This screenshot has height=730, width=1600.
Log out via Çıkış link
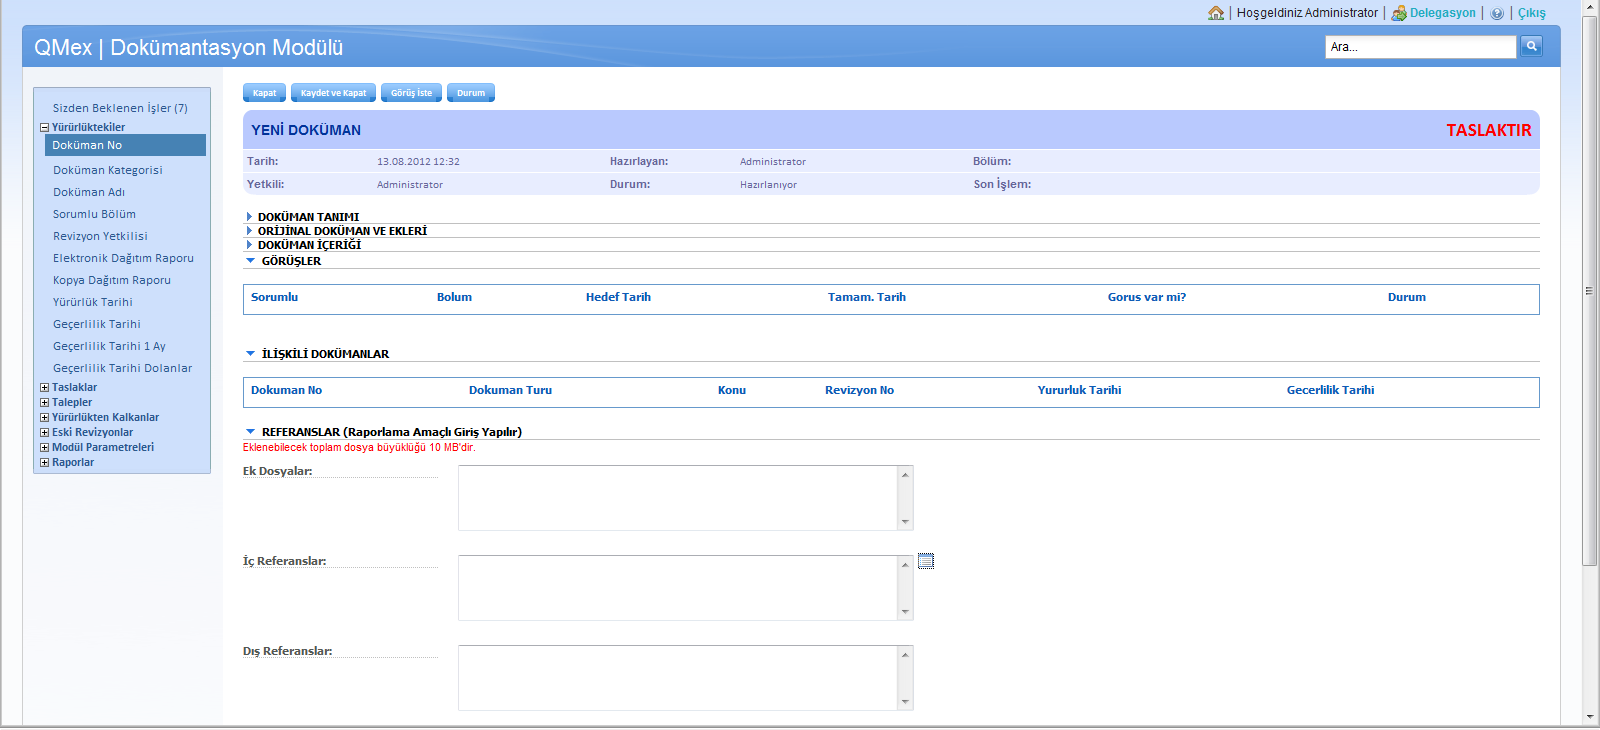tap(1532, 13)
